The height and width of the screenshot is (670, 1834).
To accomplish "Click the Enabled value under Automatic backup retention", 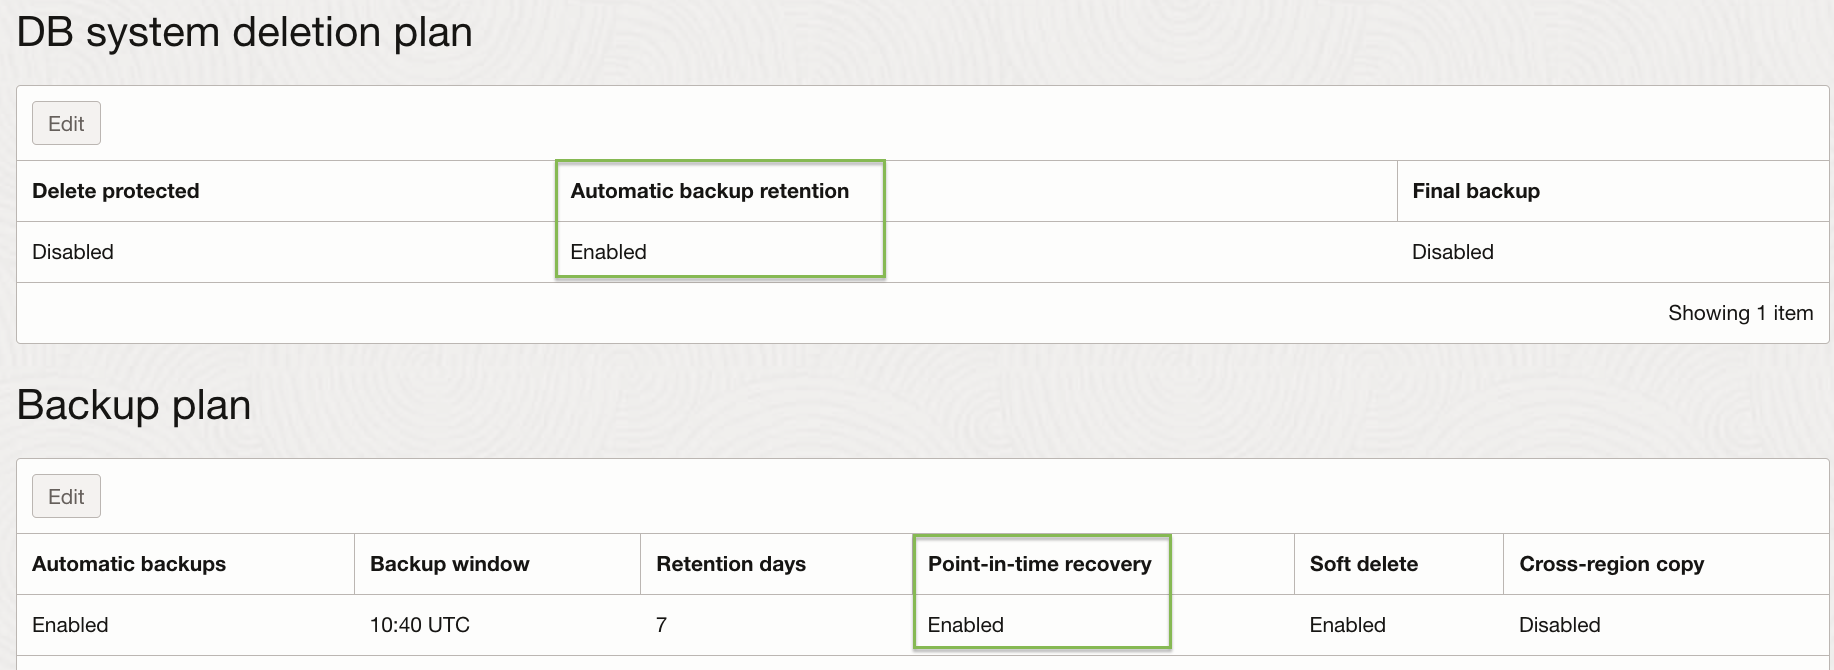I will (607, 252).
